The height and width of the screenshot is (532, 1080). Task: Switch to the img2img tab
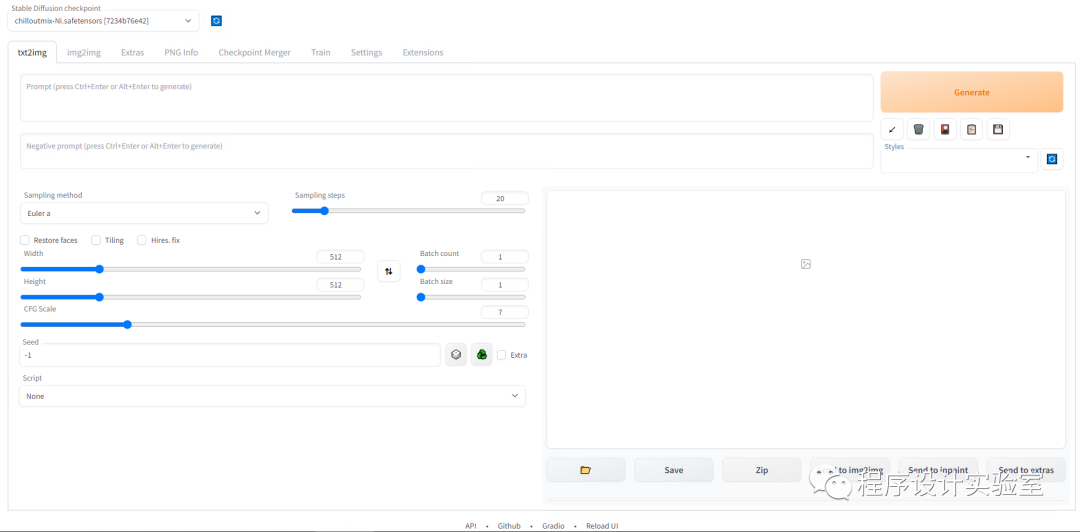[84, 52]
